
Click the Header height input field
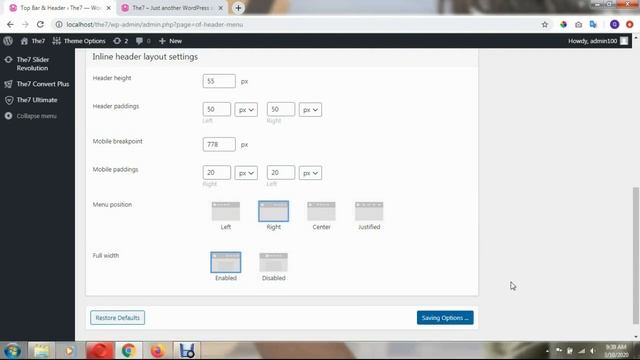219,81
